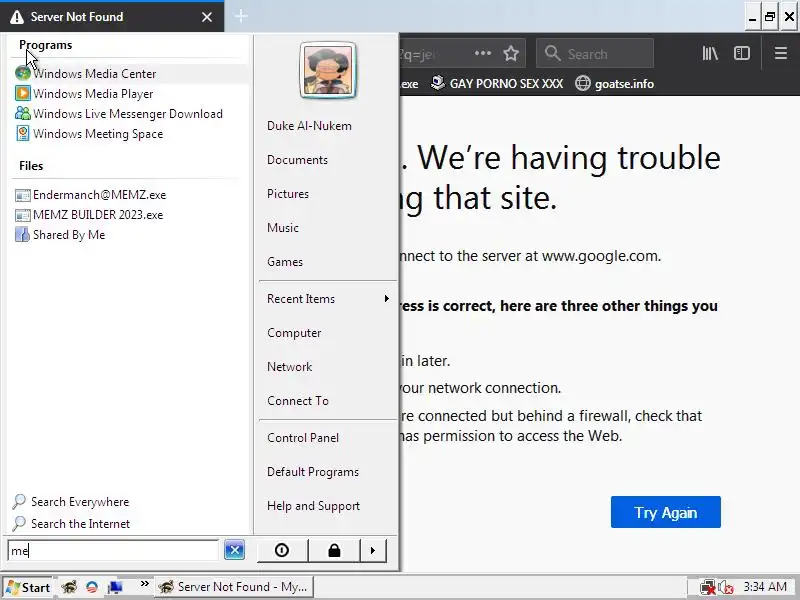The image size is (800, 600).
Task: Open the raccoon quick launch icon
Action: [69, 587]
